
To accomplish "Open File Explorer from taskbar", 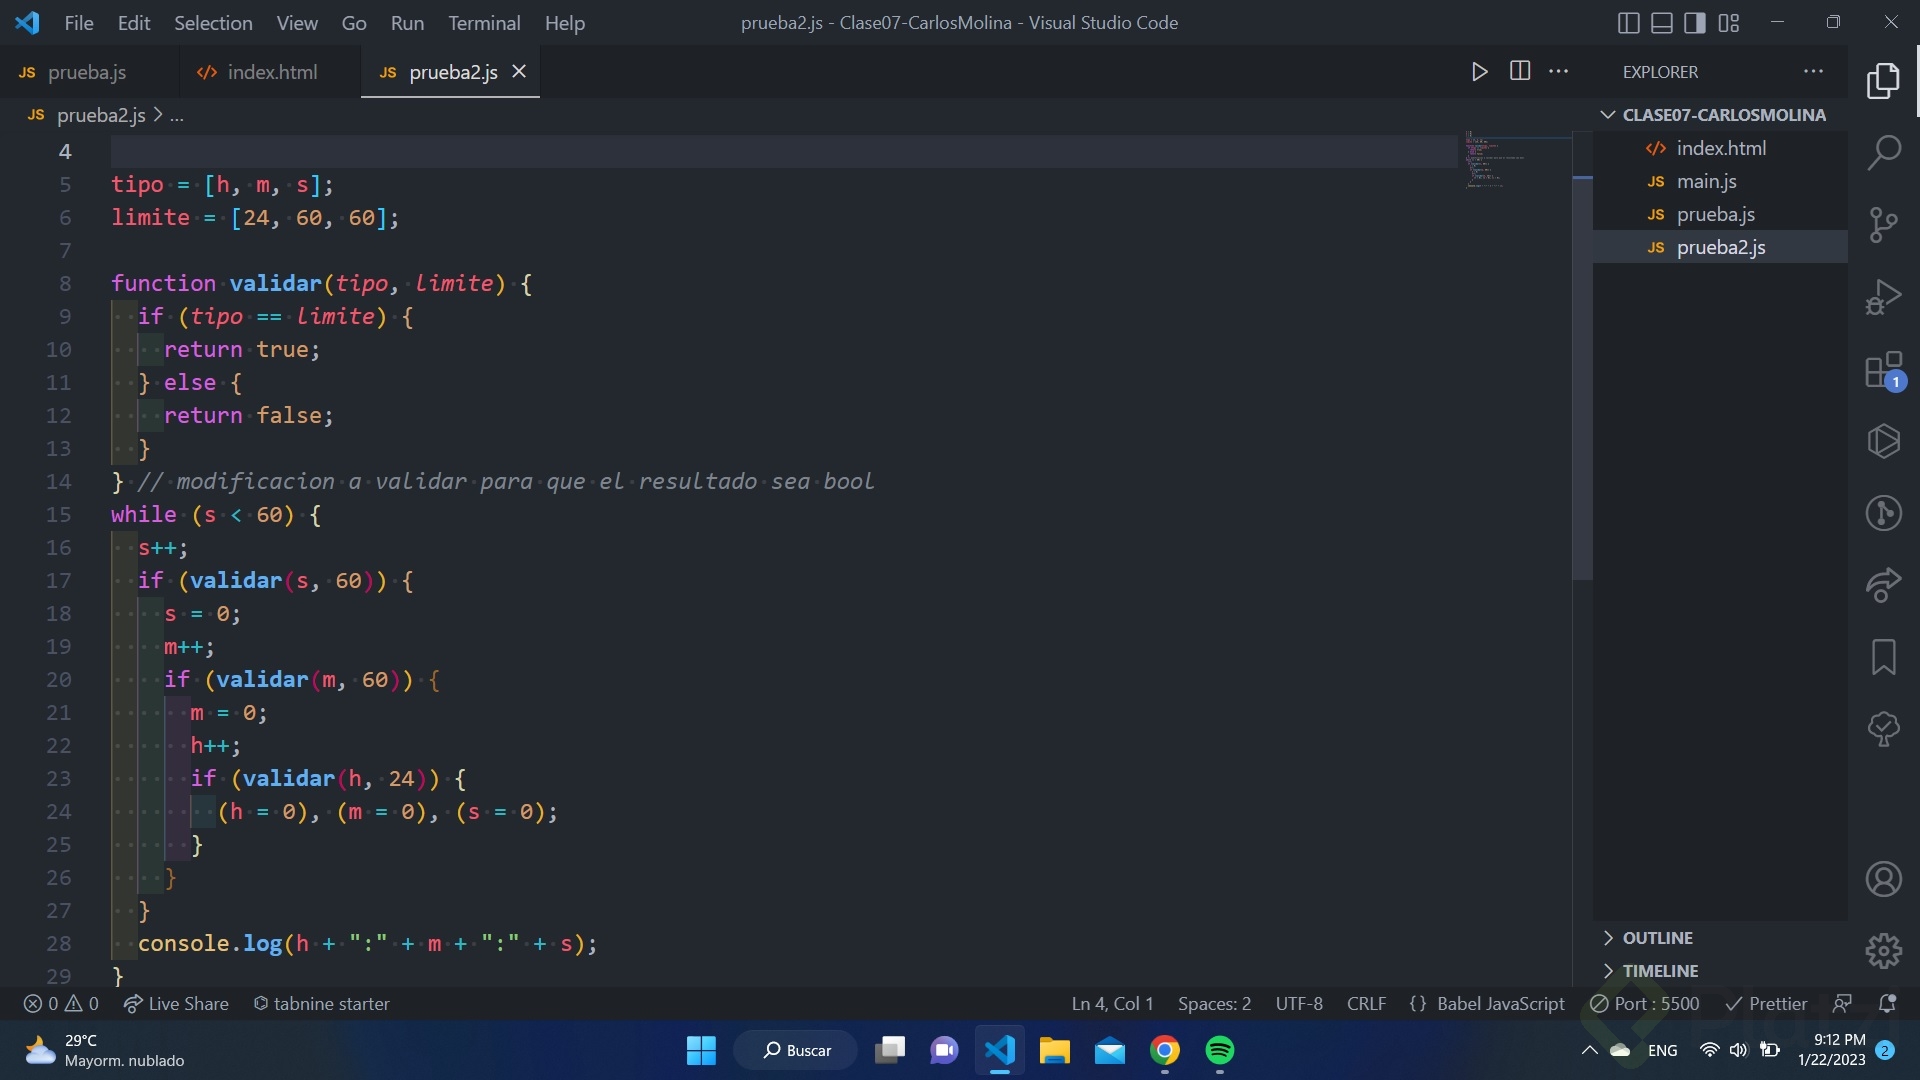I will pyautogui.click(x=1055, y=1051).
